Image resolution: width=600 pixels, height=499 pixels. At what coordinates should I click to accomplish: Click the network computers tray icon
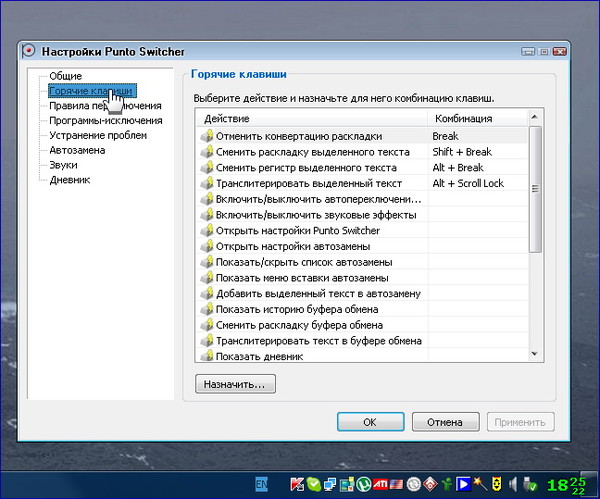pyautogui.click(x=330, y=484)
